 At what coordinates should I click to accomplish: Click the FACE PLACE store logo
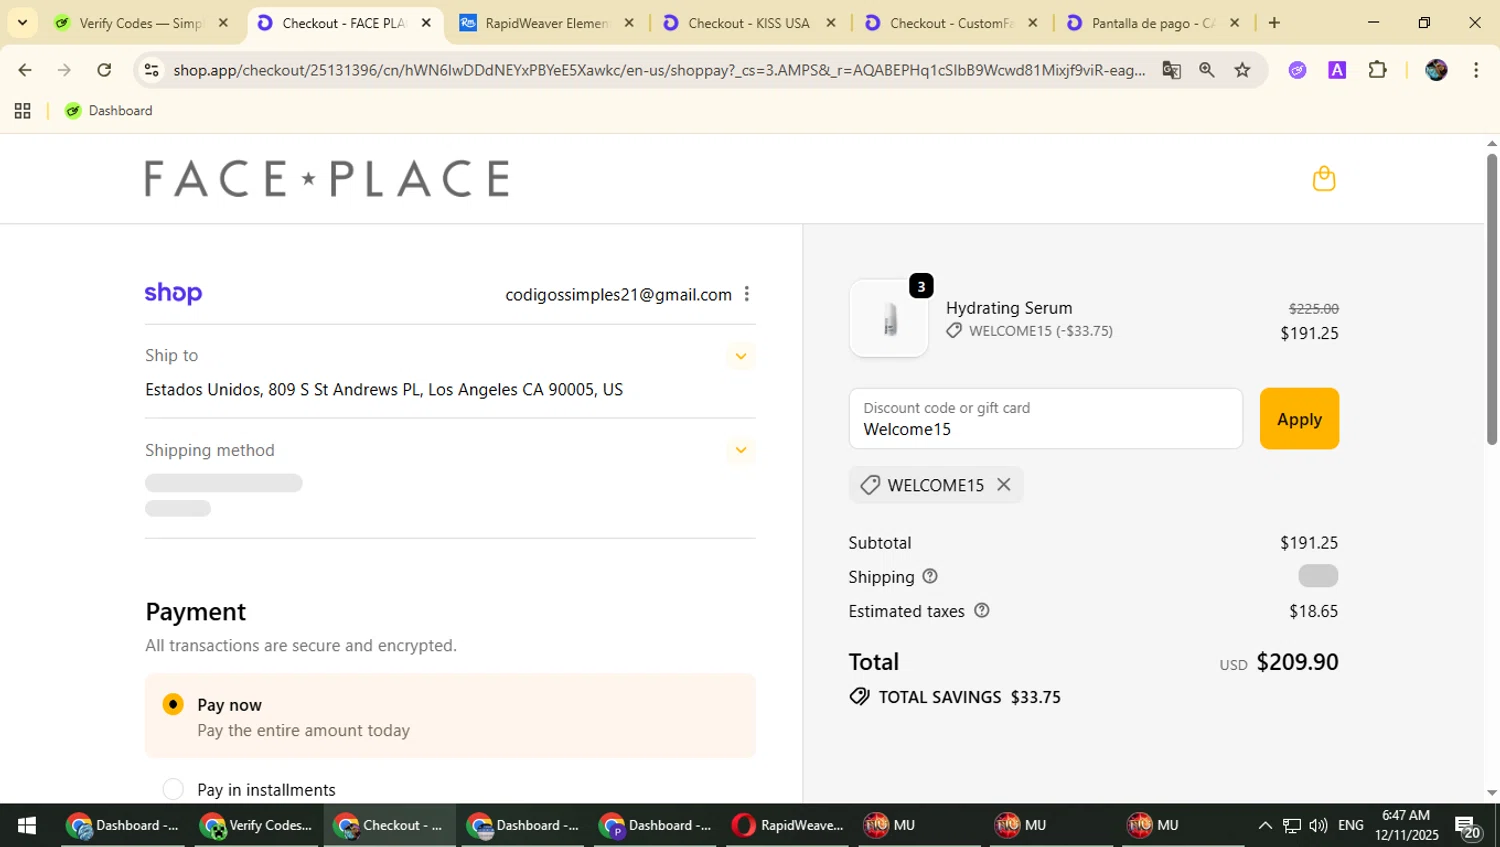coord(327,179)
